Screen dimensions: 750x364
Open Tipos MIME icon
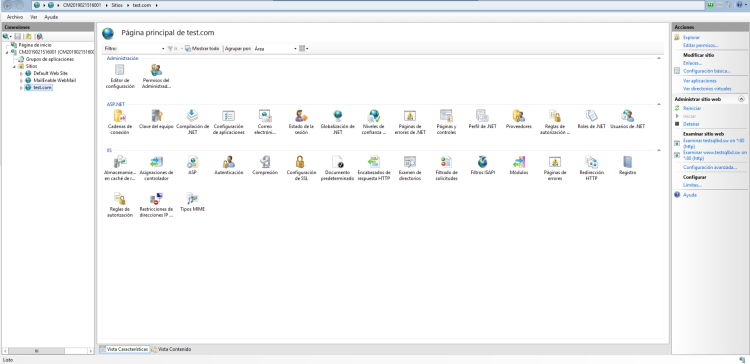click(193, 202)
